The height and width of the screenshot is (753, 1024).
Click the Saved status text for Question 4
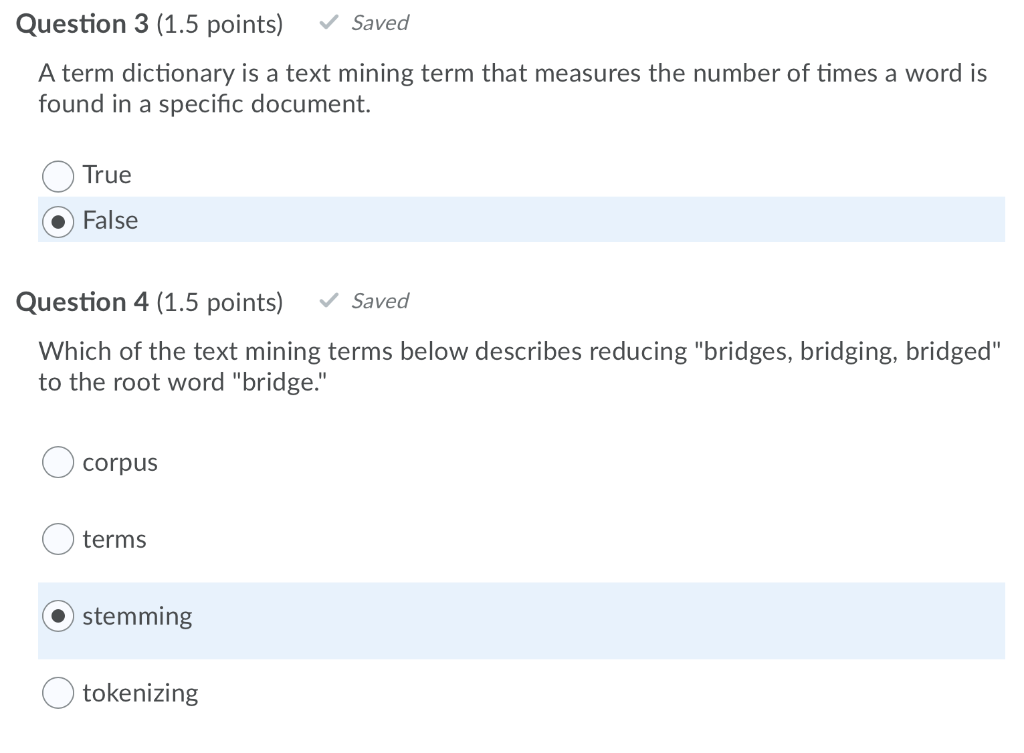pyautogui.click(x=378, y=300)
